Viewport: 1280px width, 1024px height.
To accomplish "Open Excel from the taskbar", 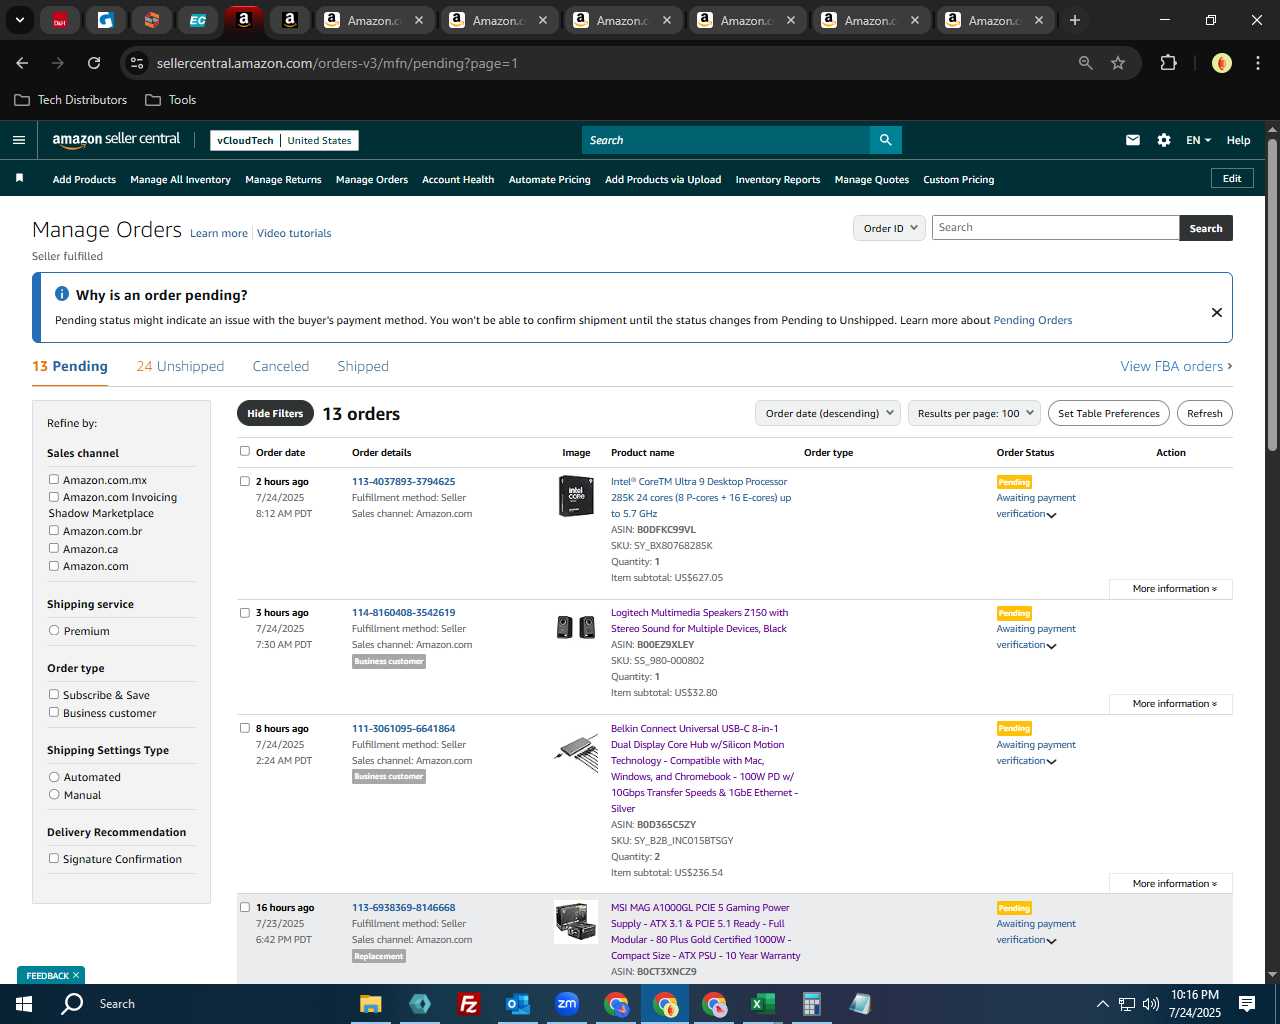I will [762, 1004].
